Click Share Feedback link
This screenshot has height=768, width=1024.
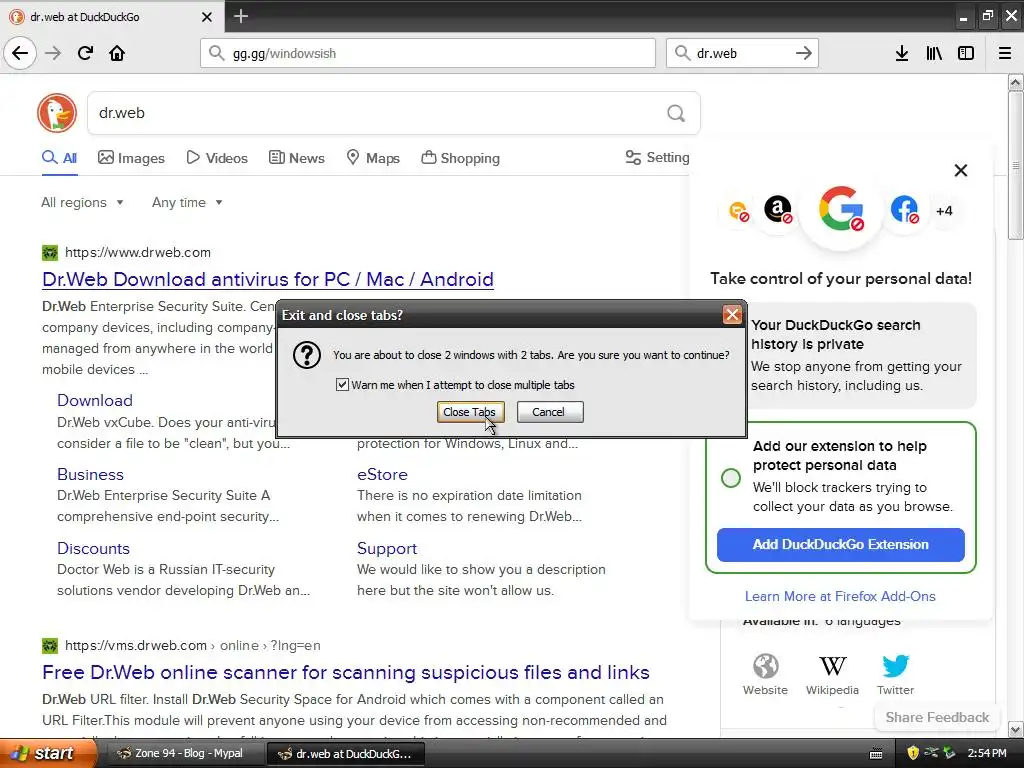(937, 717)
